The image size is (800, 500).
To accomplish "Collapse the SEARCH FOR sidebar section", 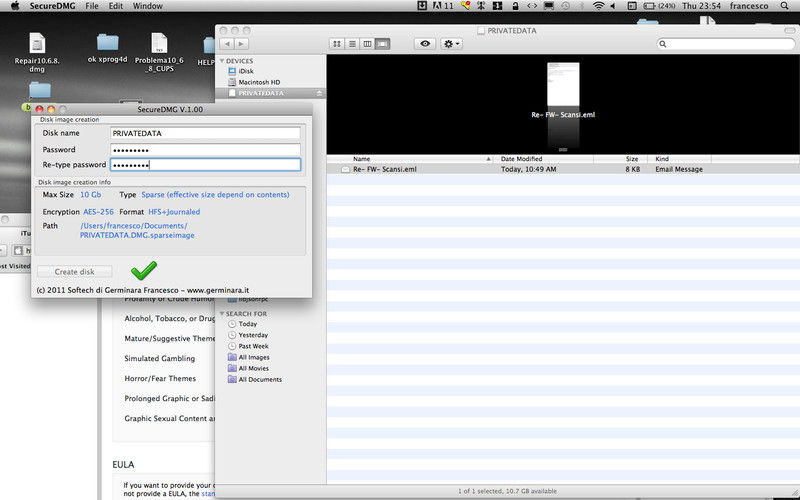I will (x=222, y=313).
